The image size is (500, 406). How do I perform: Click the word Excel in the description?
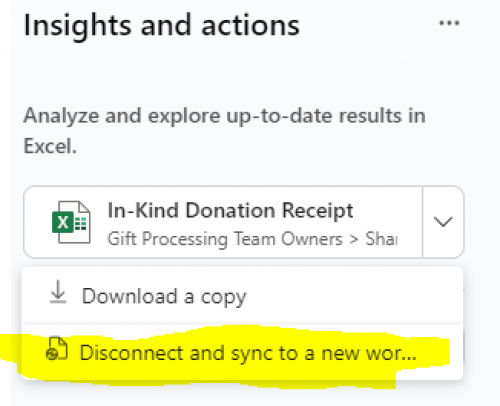point(50,146)
